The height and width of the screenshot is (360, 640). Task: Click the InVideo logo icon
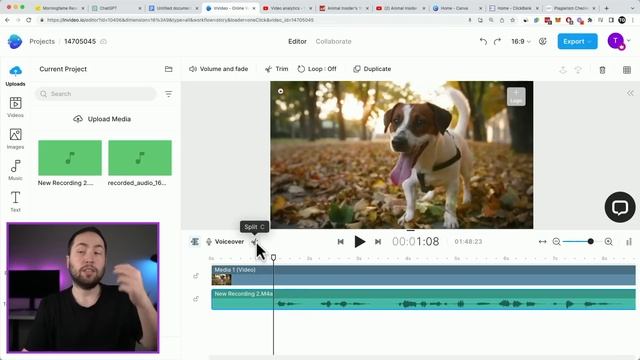(15, 41)
